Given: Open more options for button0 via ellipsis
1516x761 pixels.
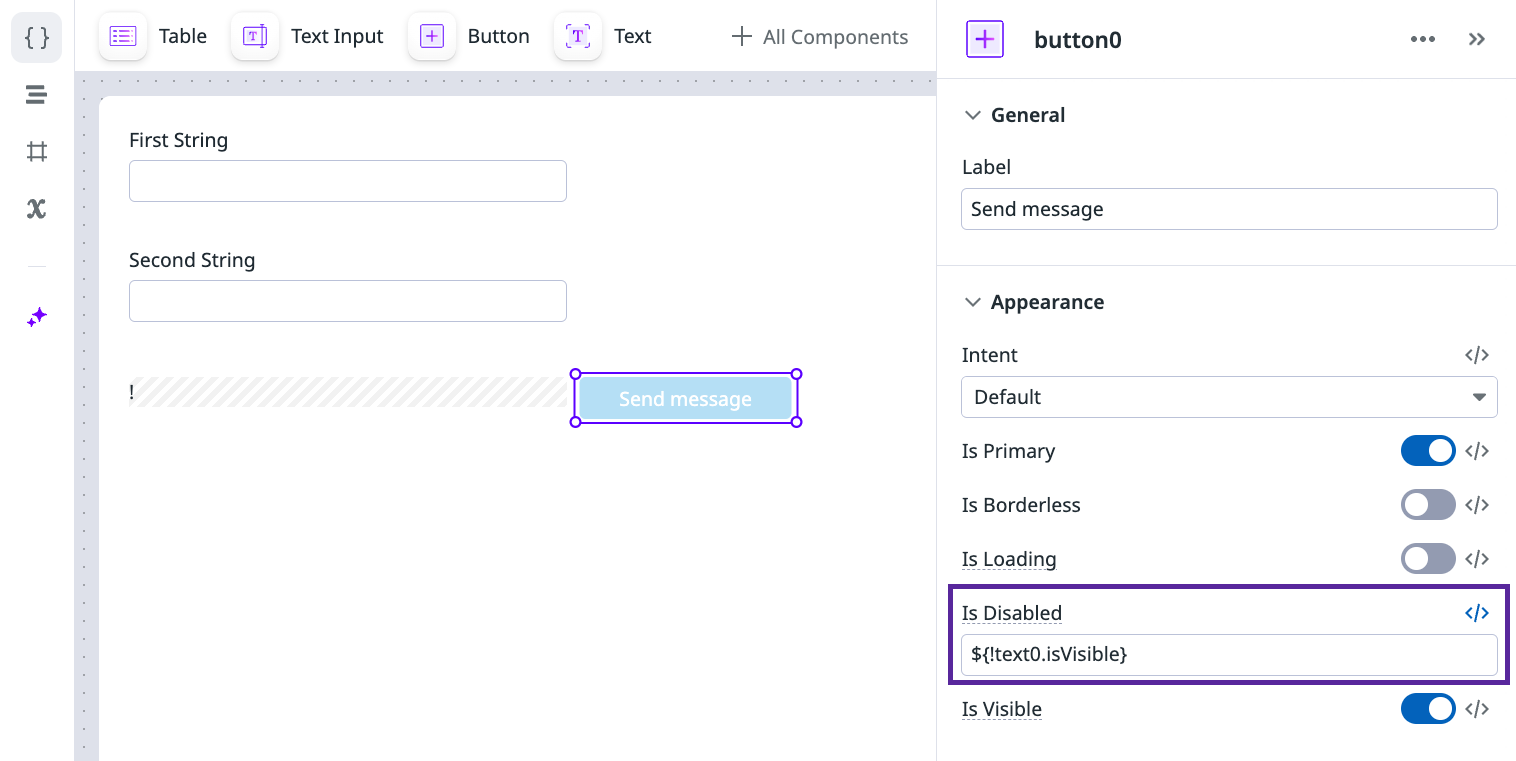Looking at the screenshot, I should tap(1422, 39).
